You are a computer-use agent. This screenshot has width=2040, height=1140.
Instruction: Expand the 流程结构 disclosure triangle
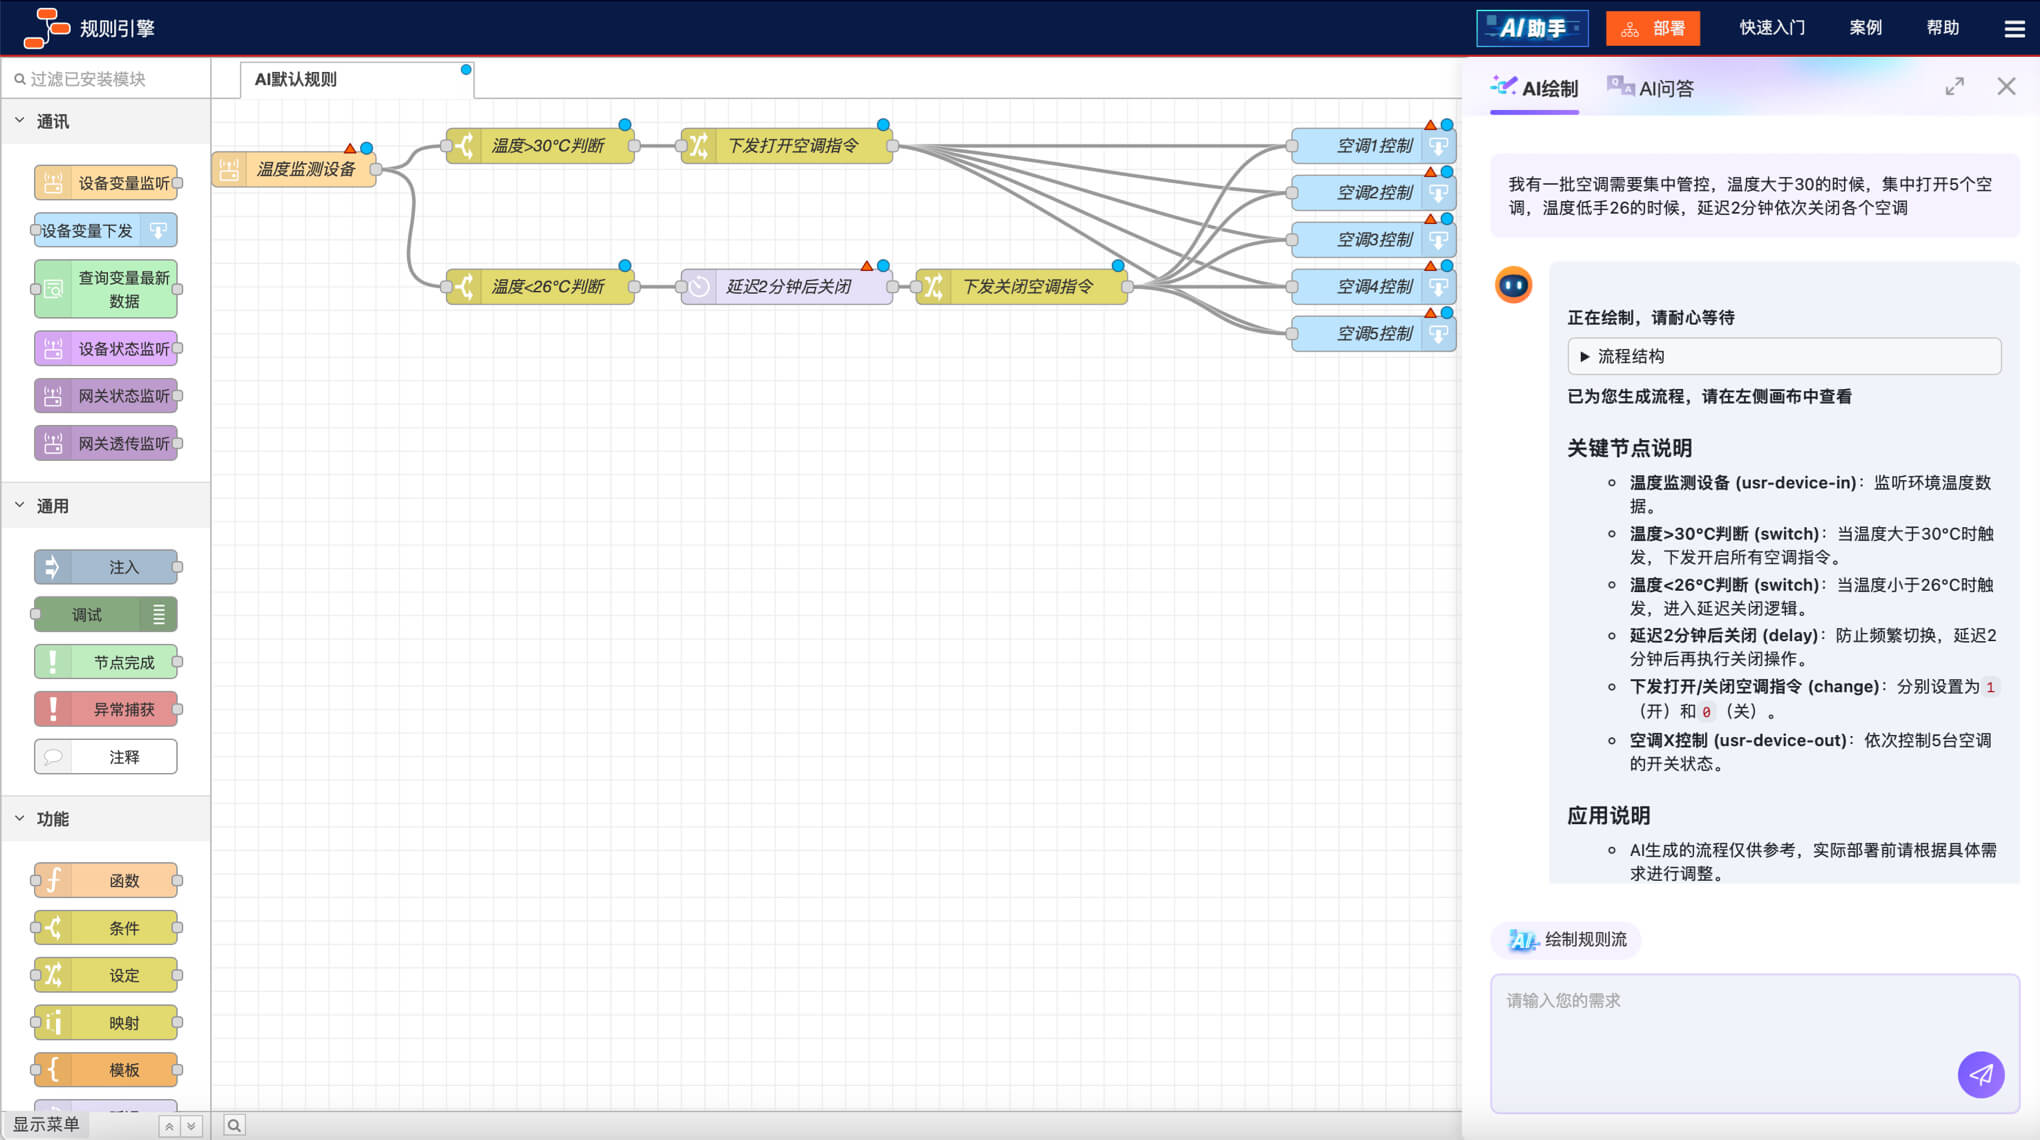[1584, 356]
